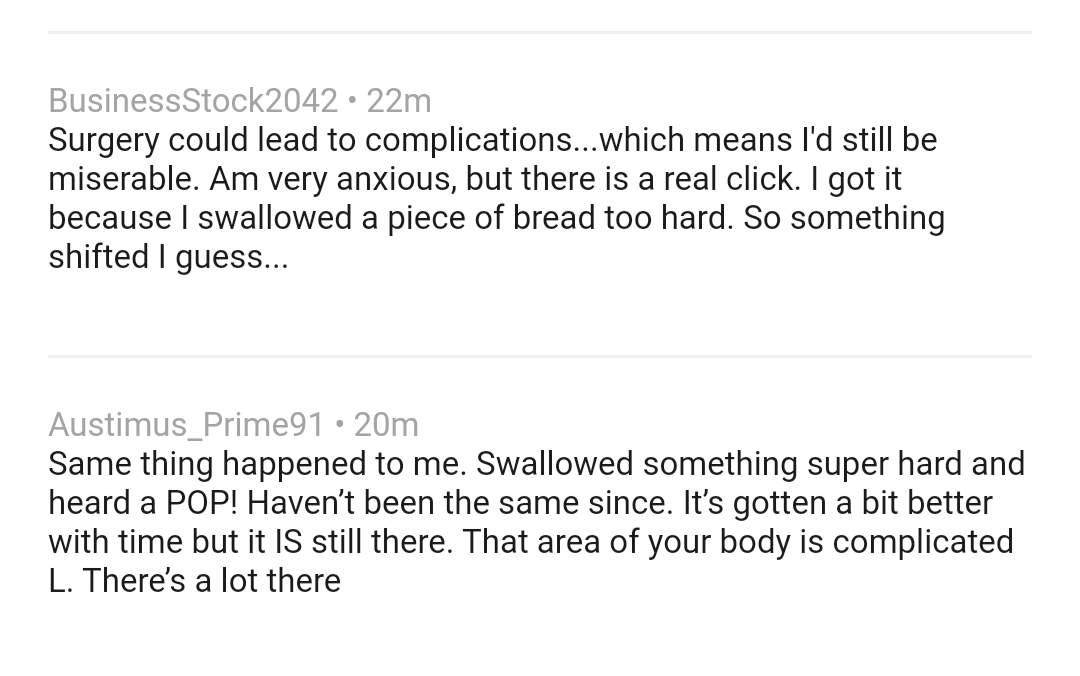Screen dimensions: 1080x676
Task: Click the line starting "with time but it IS"
Action: point(530,541)
